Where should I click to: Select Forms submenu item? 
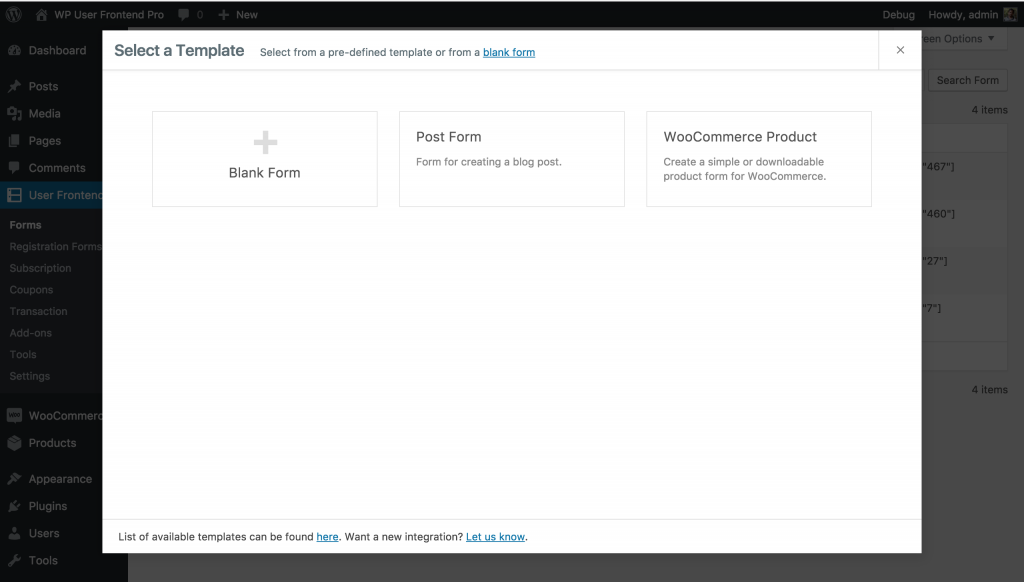(x=25, y=225)
